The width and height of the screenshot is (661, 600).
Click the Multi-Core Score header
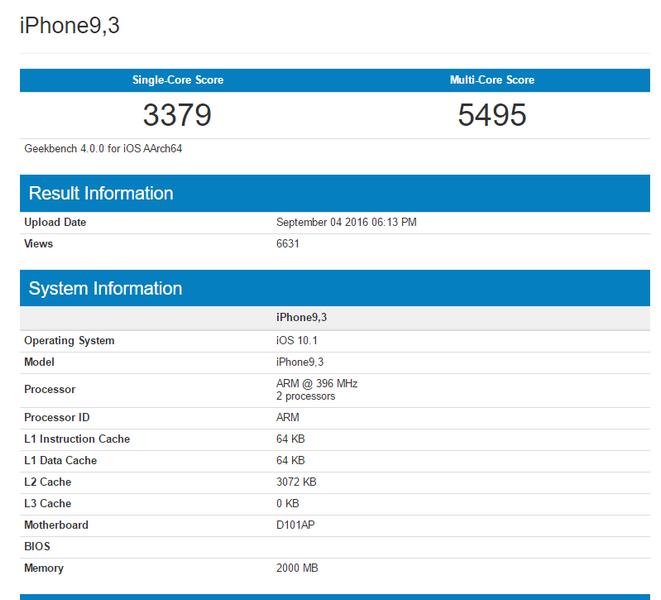[x=492, y=80]
